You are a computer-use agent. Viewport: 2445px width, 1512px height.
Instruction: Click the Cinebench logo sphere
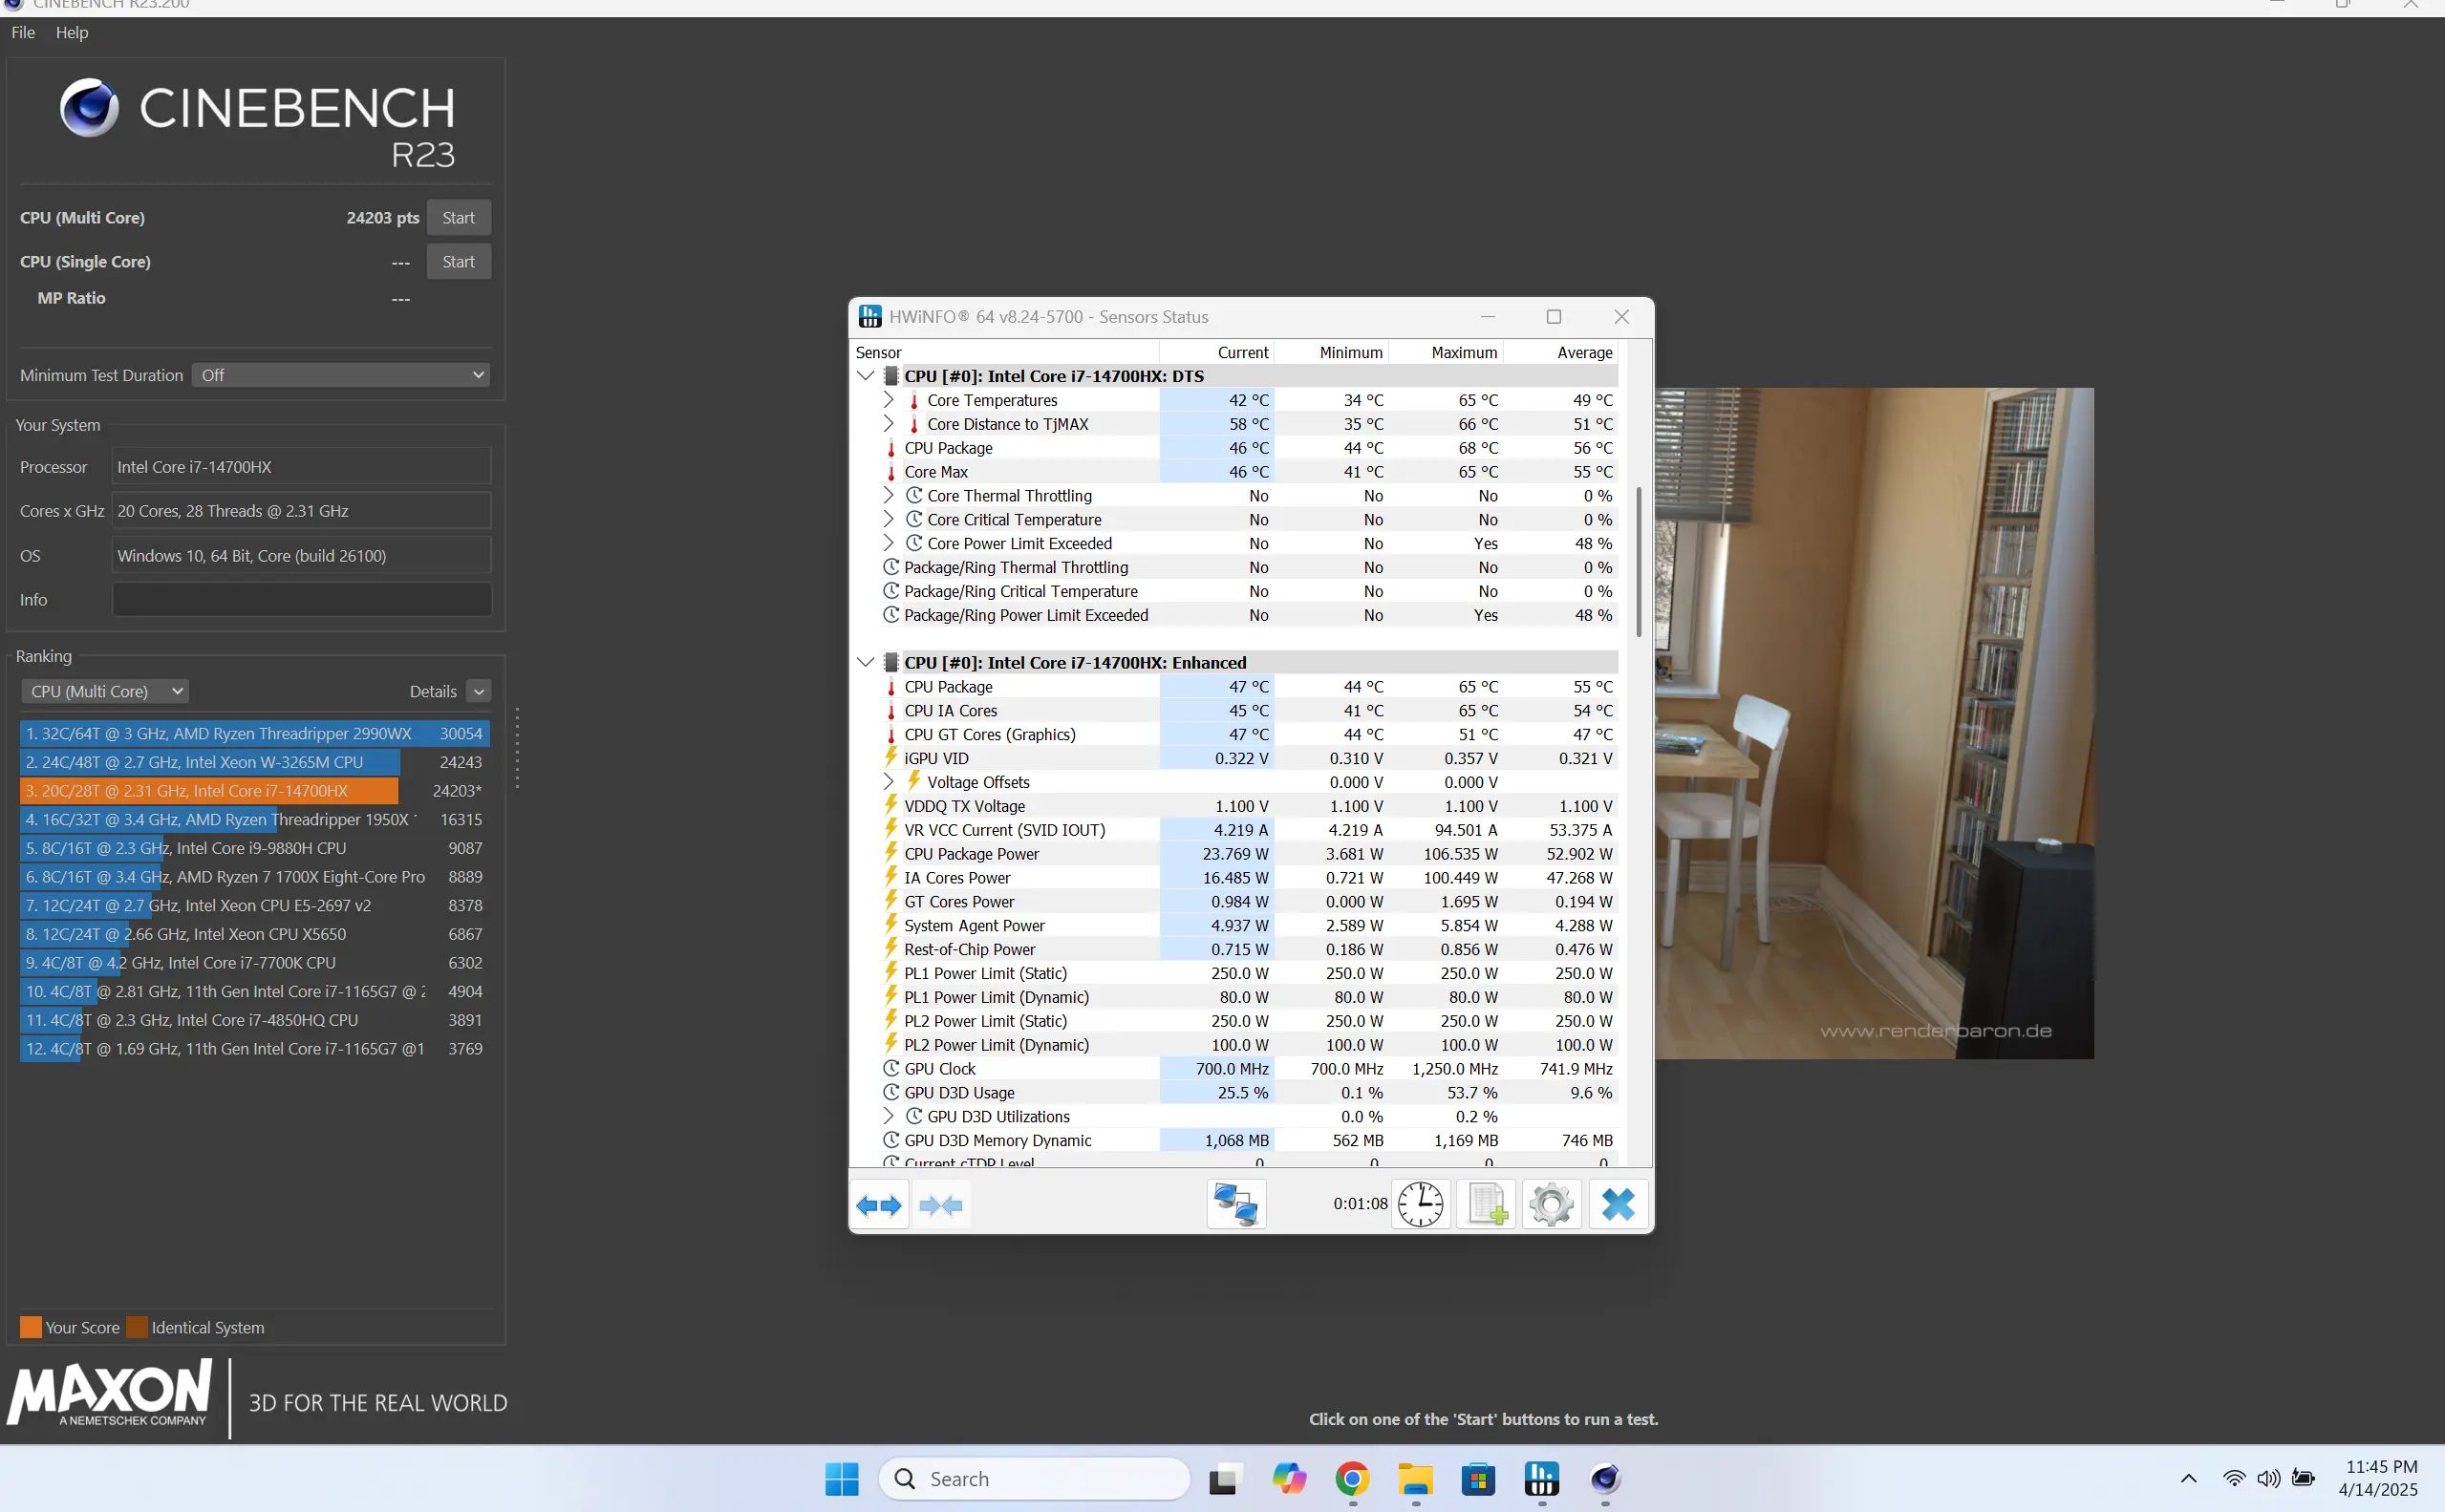coord(89,108)
